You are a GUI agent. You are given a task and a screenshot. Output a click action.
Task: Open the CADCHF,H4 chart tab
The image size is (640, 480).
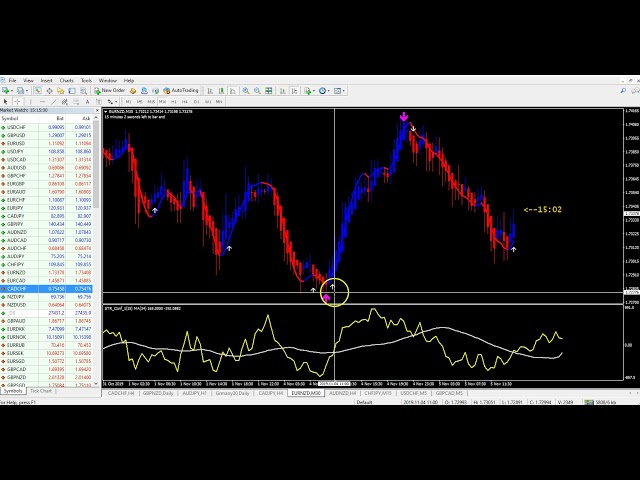point(122,393)
